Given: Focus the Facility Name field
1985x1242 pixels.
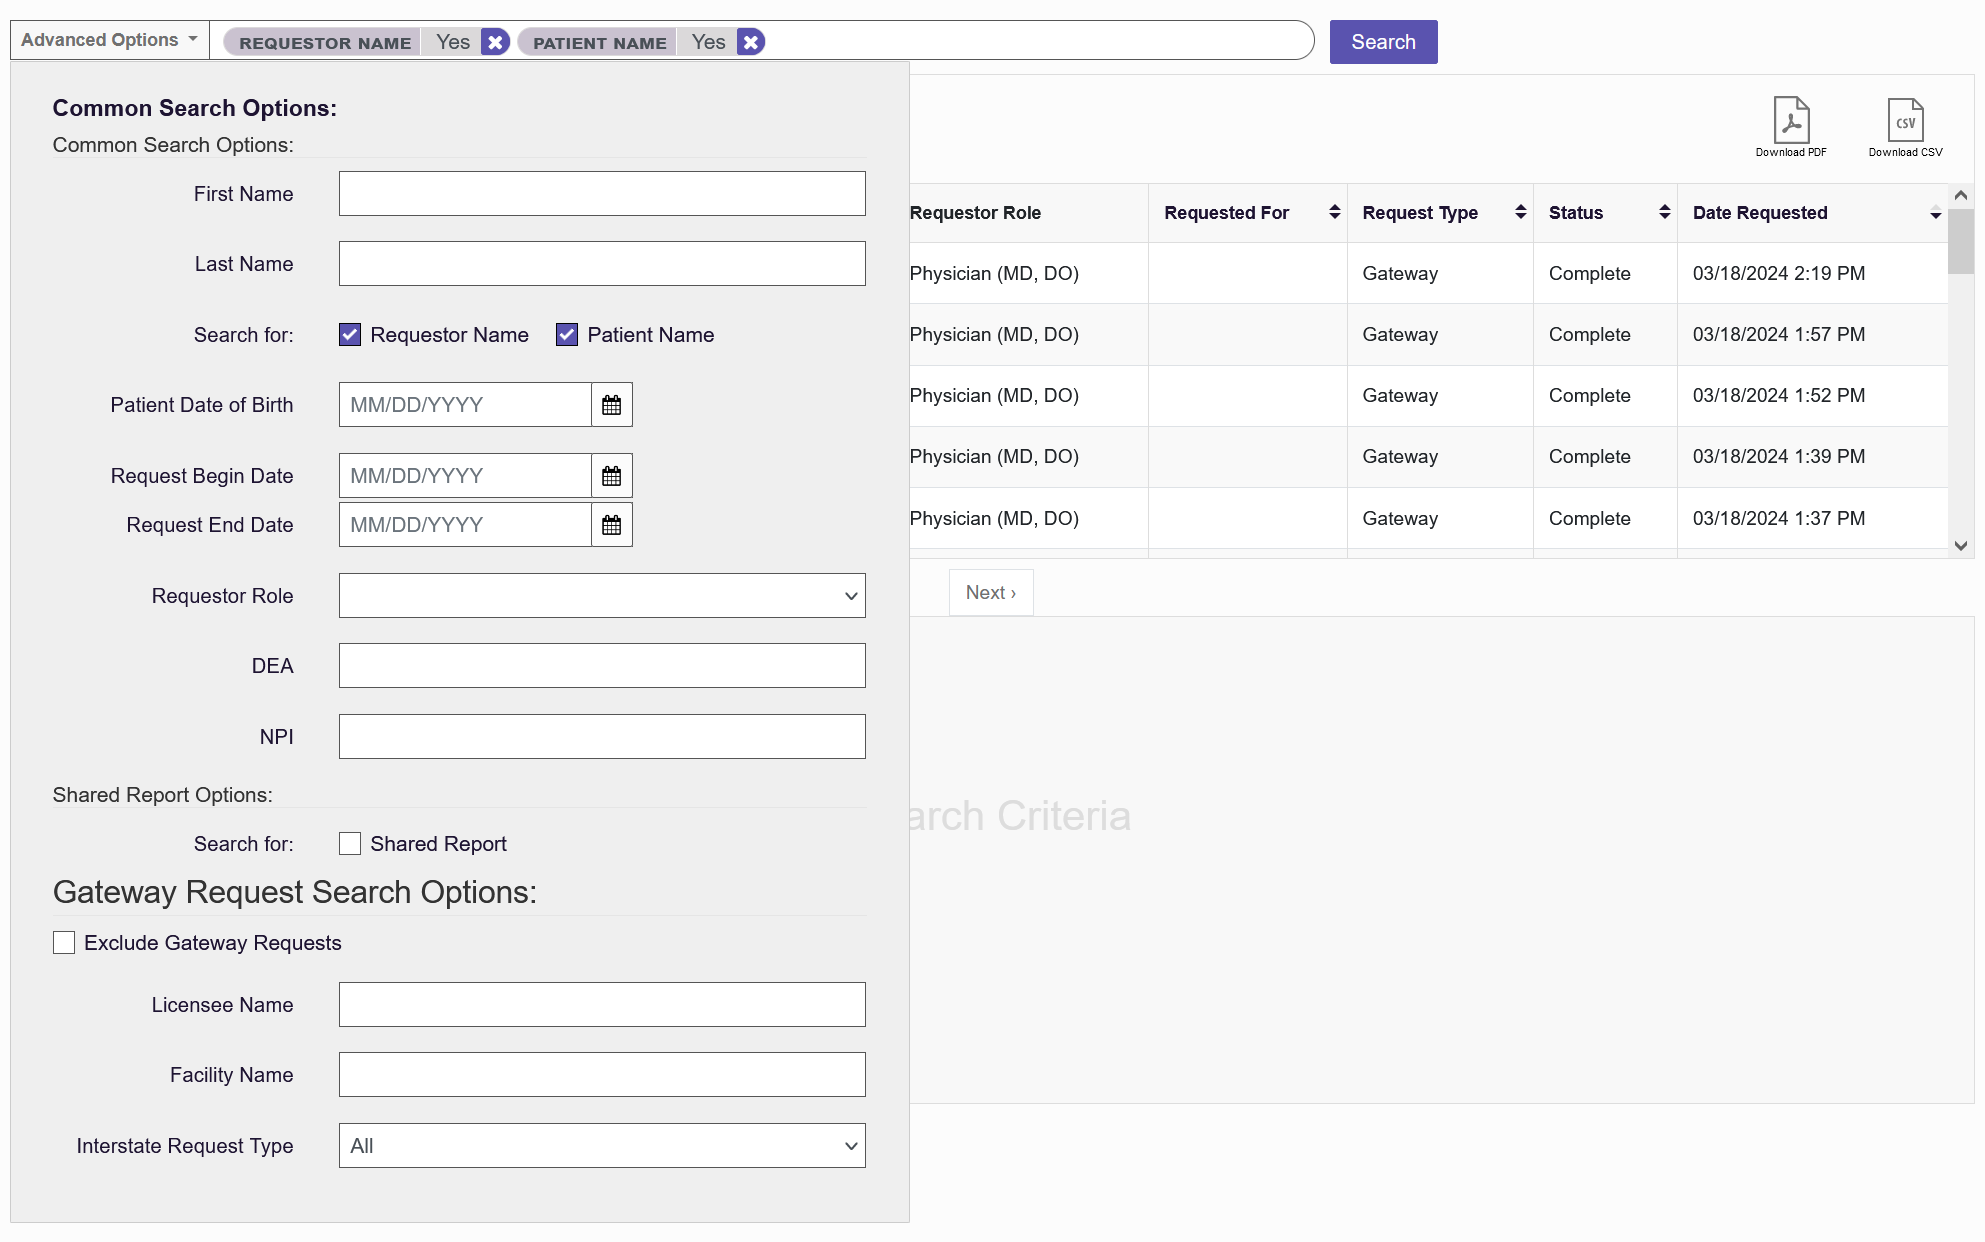Looking at the screenshot, I should pyautogui.click(x=602, y=1075).
